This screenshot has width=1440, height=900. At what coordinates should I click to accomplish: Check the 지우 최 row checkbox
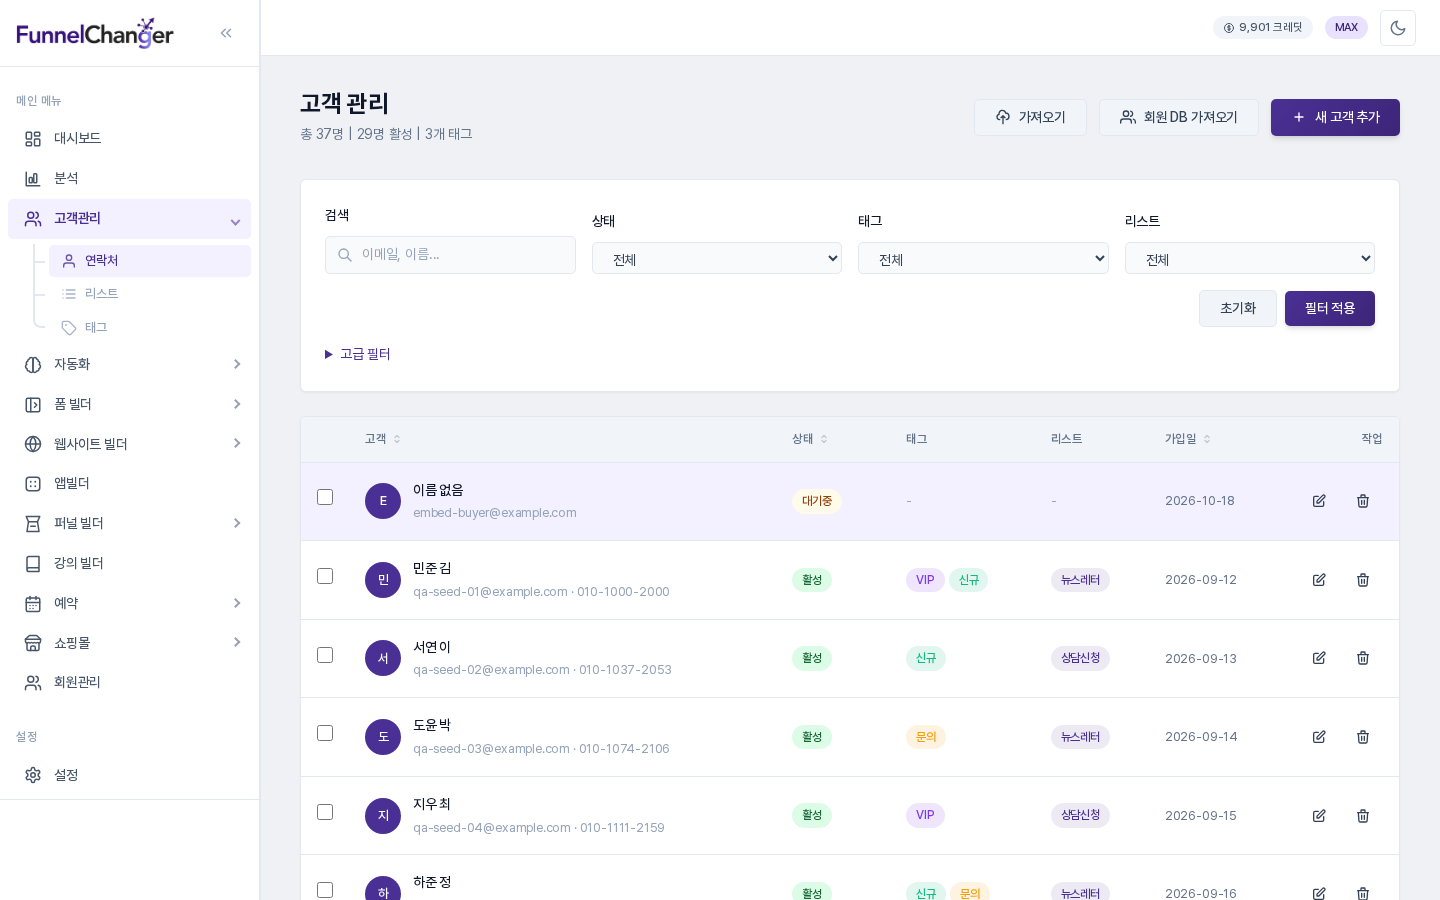325,812
